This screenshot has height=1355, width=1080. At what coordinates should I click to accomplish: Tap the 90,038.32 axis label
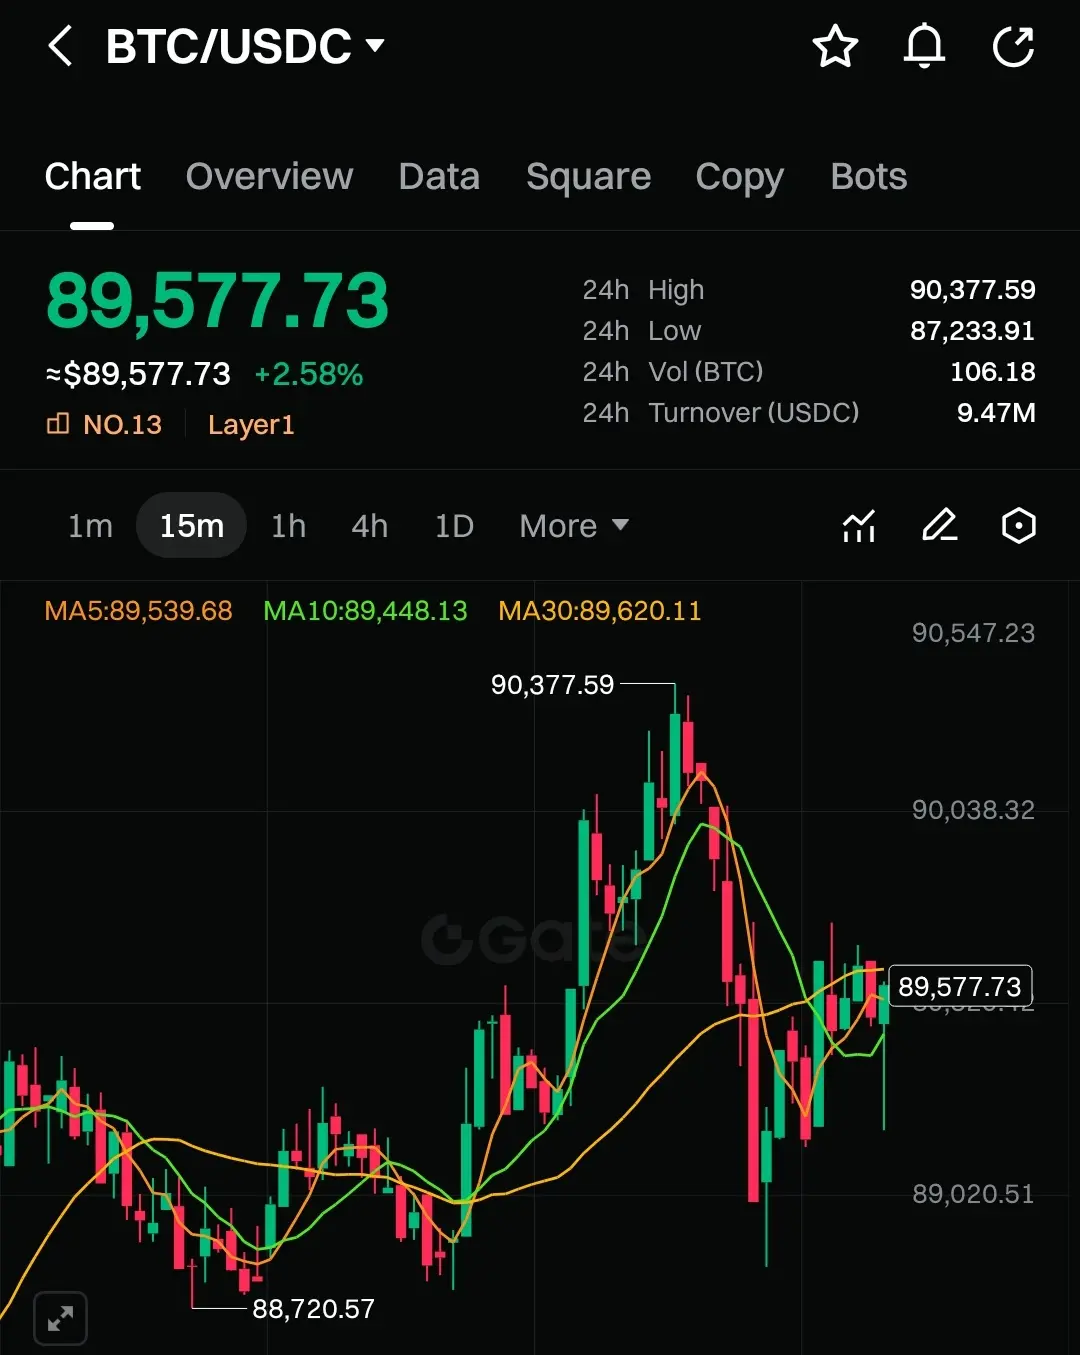pyautogui.click(x=973, y=810)
